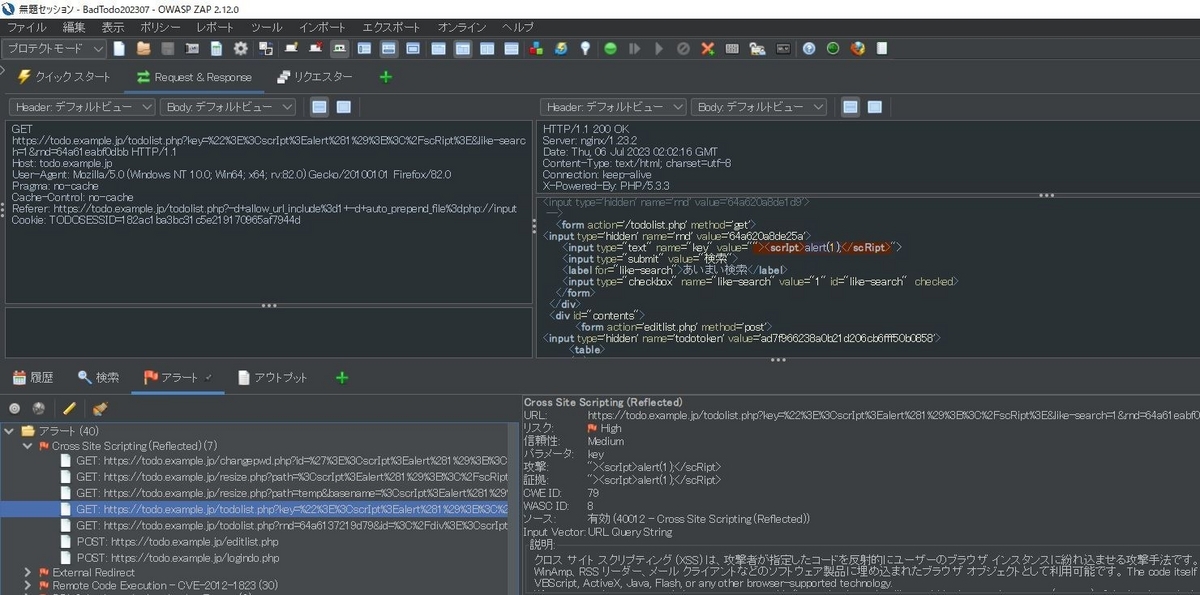Collapse the アラート (40) root tree node
Viewport: 1200px width, 595px height.
pyautogui.click(x=9, y=431)
